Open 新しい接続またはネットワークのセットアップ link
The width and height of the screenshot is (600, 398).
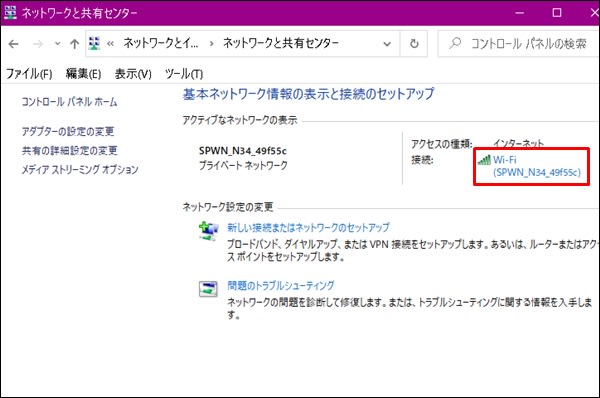click(308, 227)
